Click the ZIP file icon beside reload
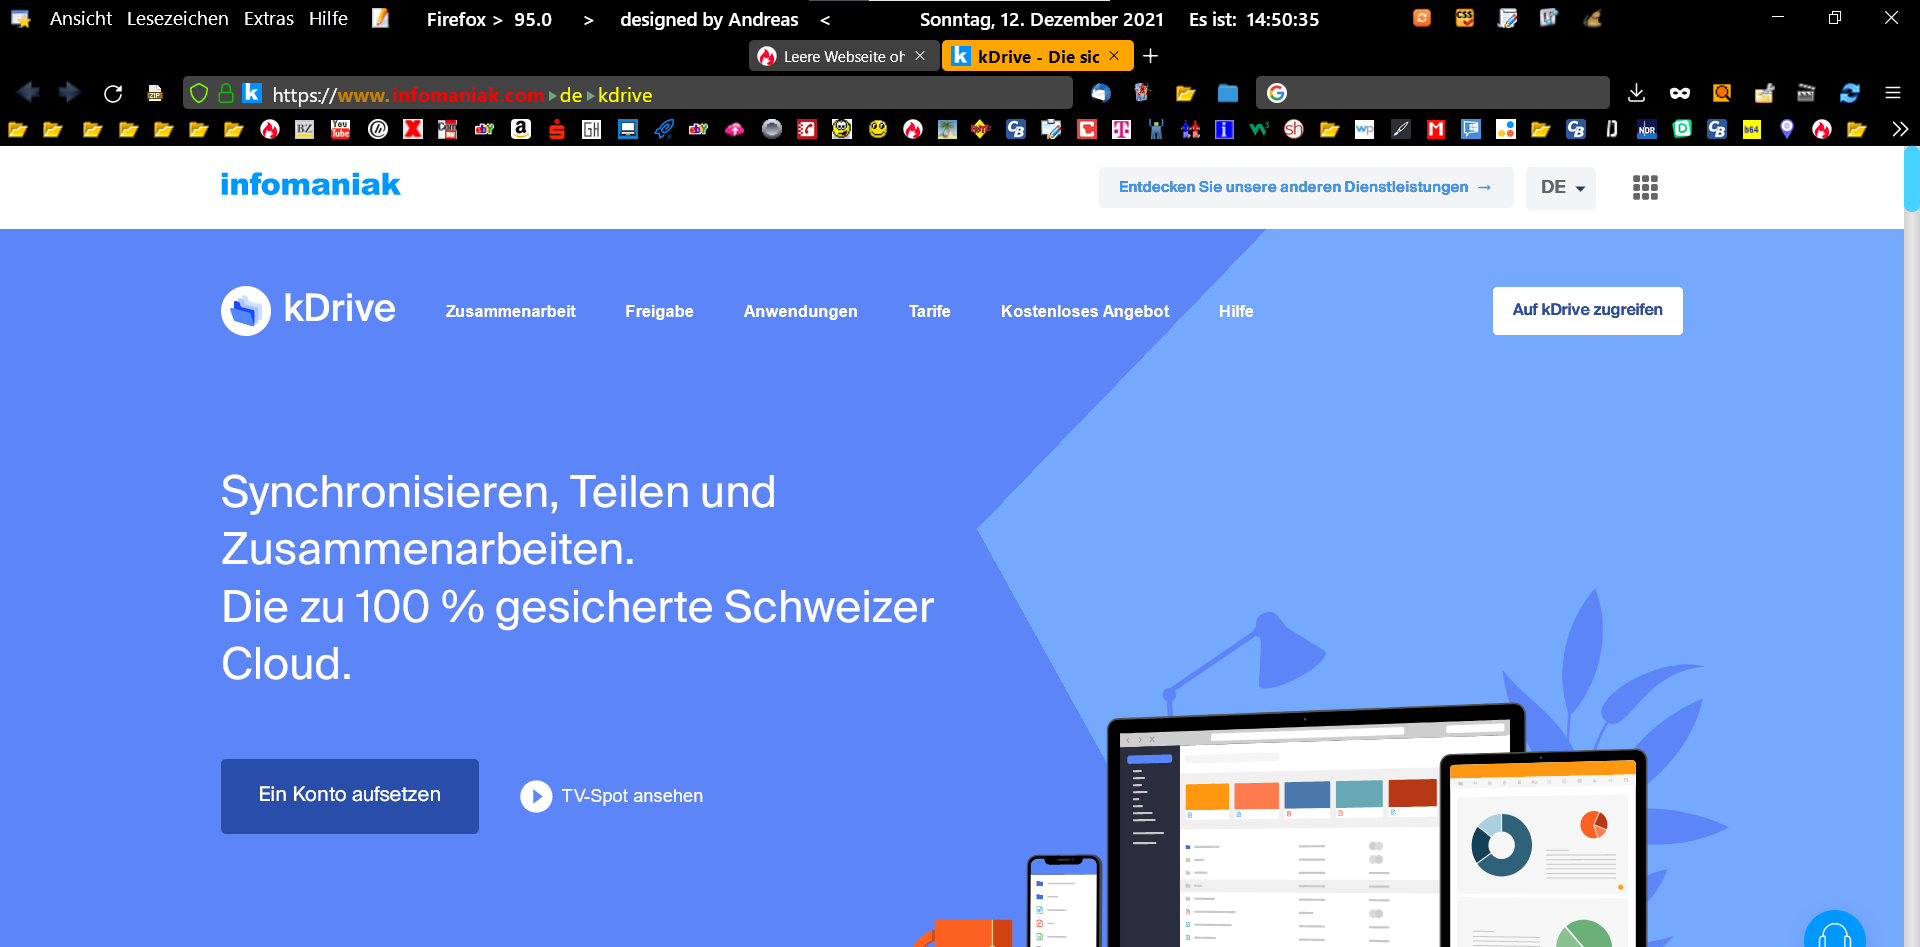The width and height of the screenshot is (1920, 947). (x=155, y=93)
